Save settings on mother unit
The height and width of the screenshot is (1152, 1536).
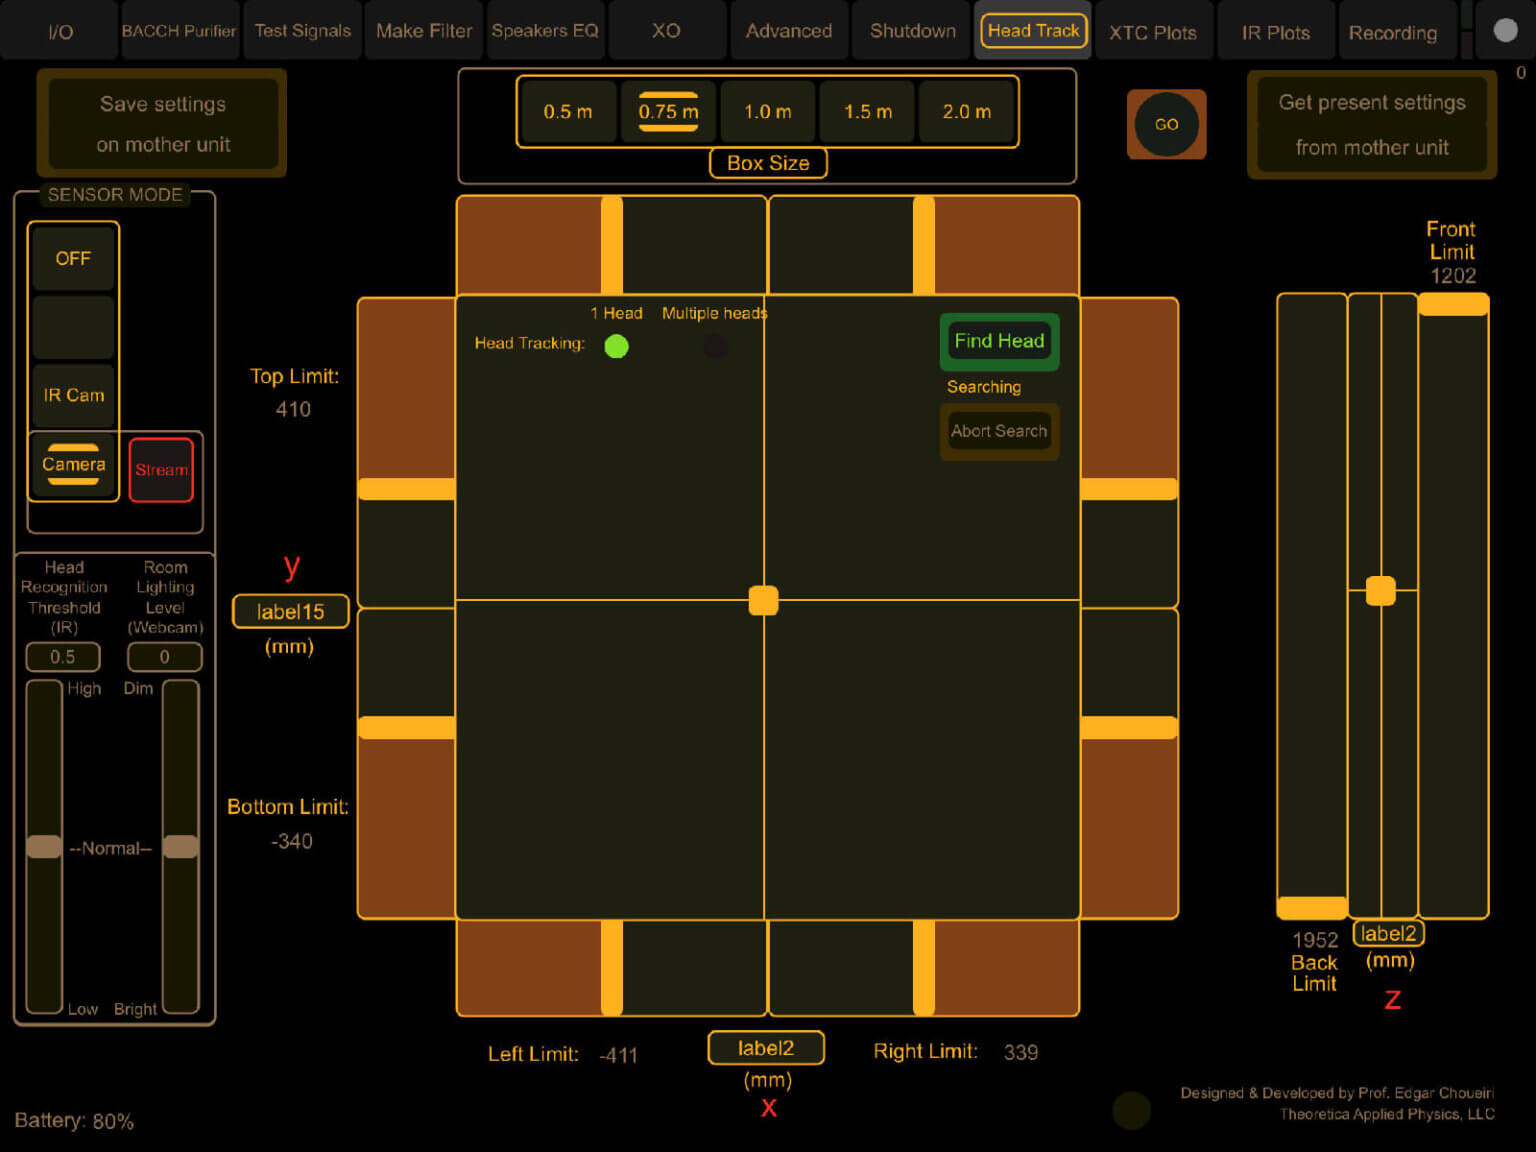click(163, 124)
